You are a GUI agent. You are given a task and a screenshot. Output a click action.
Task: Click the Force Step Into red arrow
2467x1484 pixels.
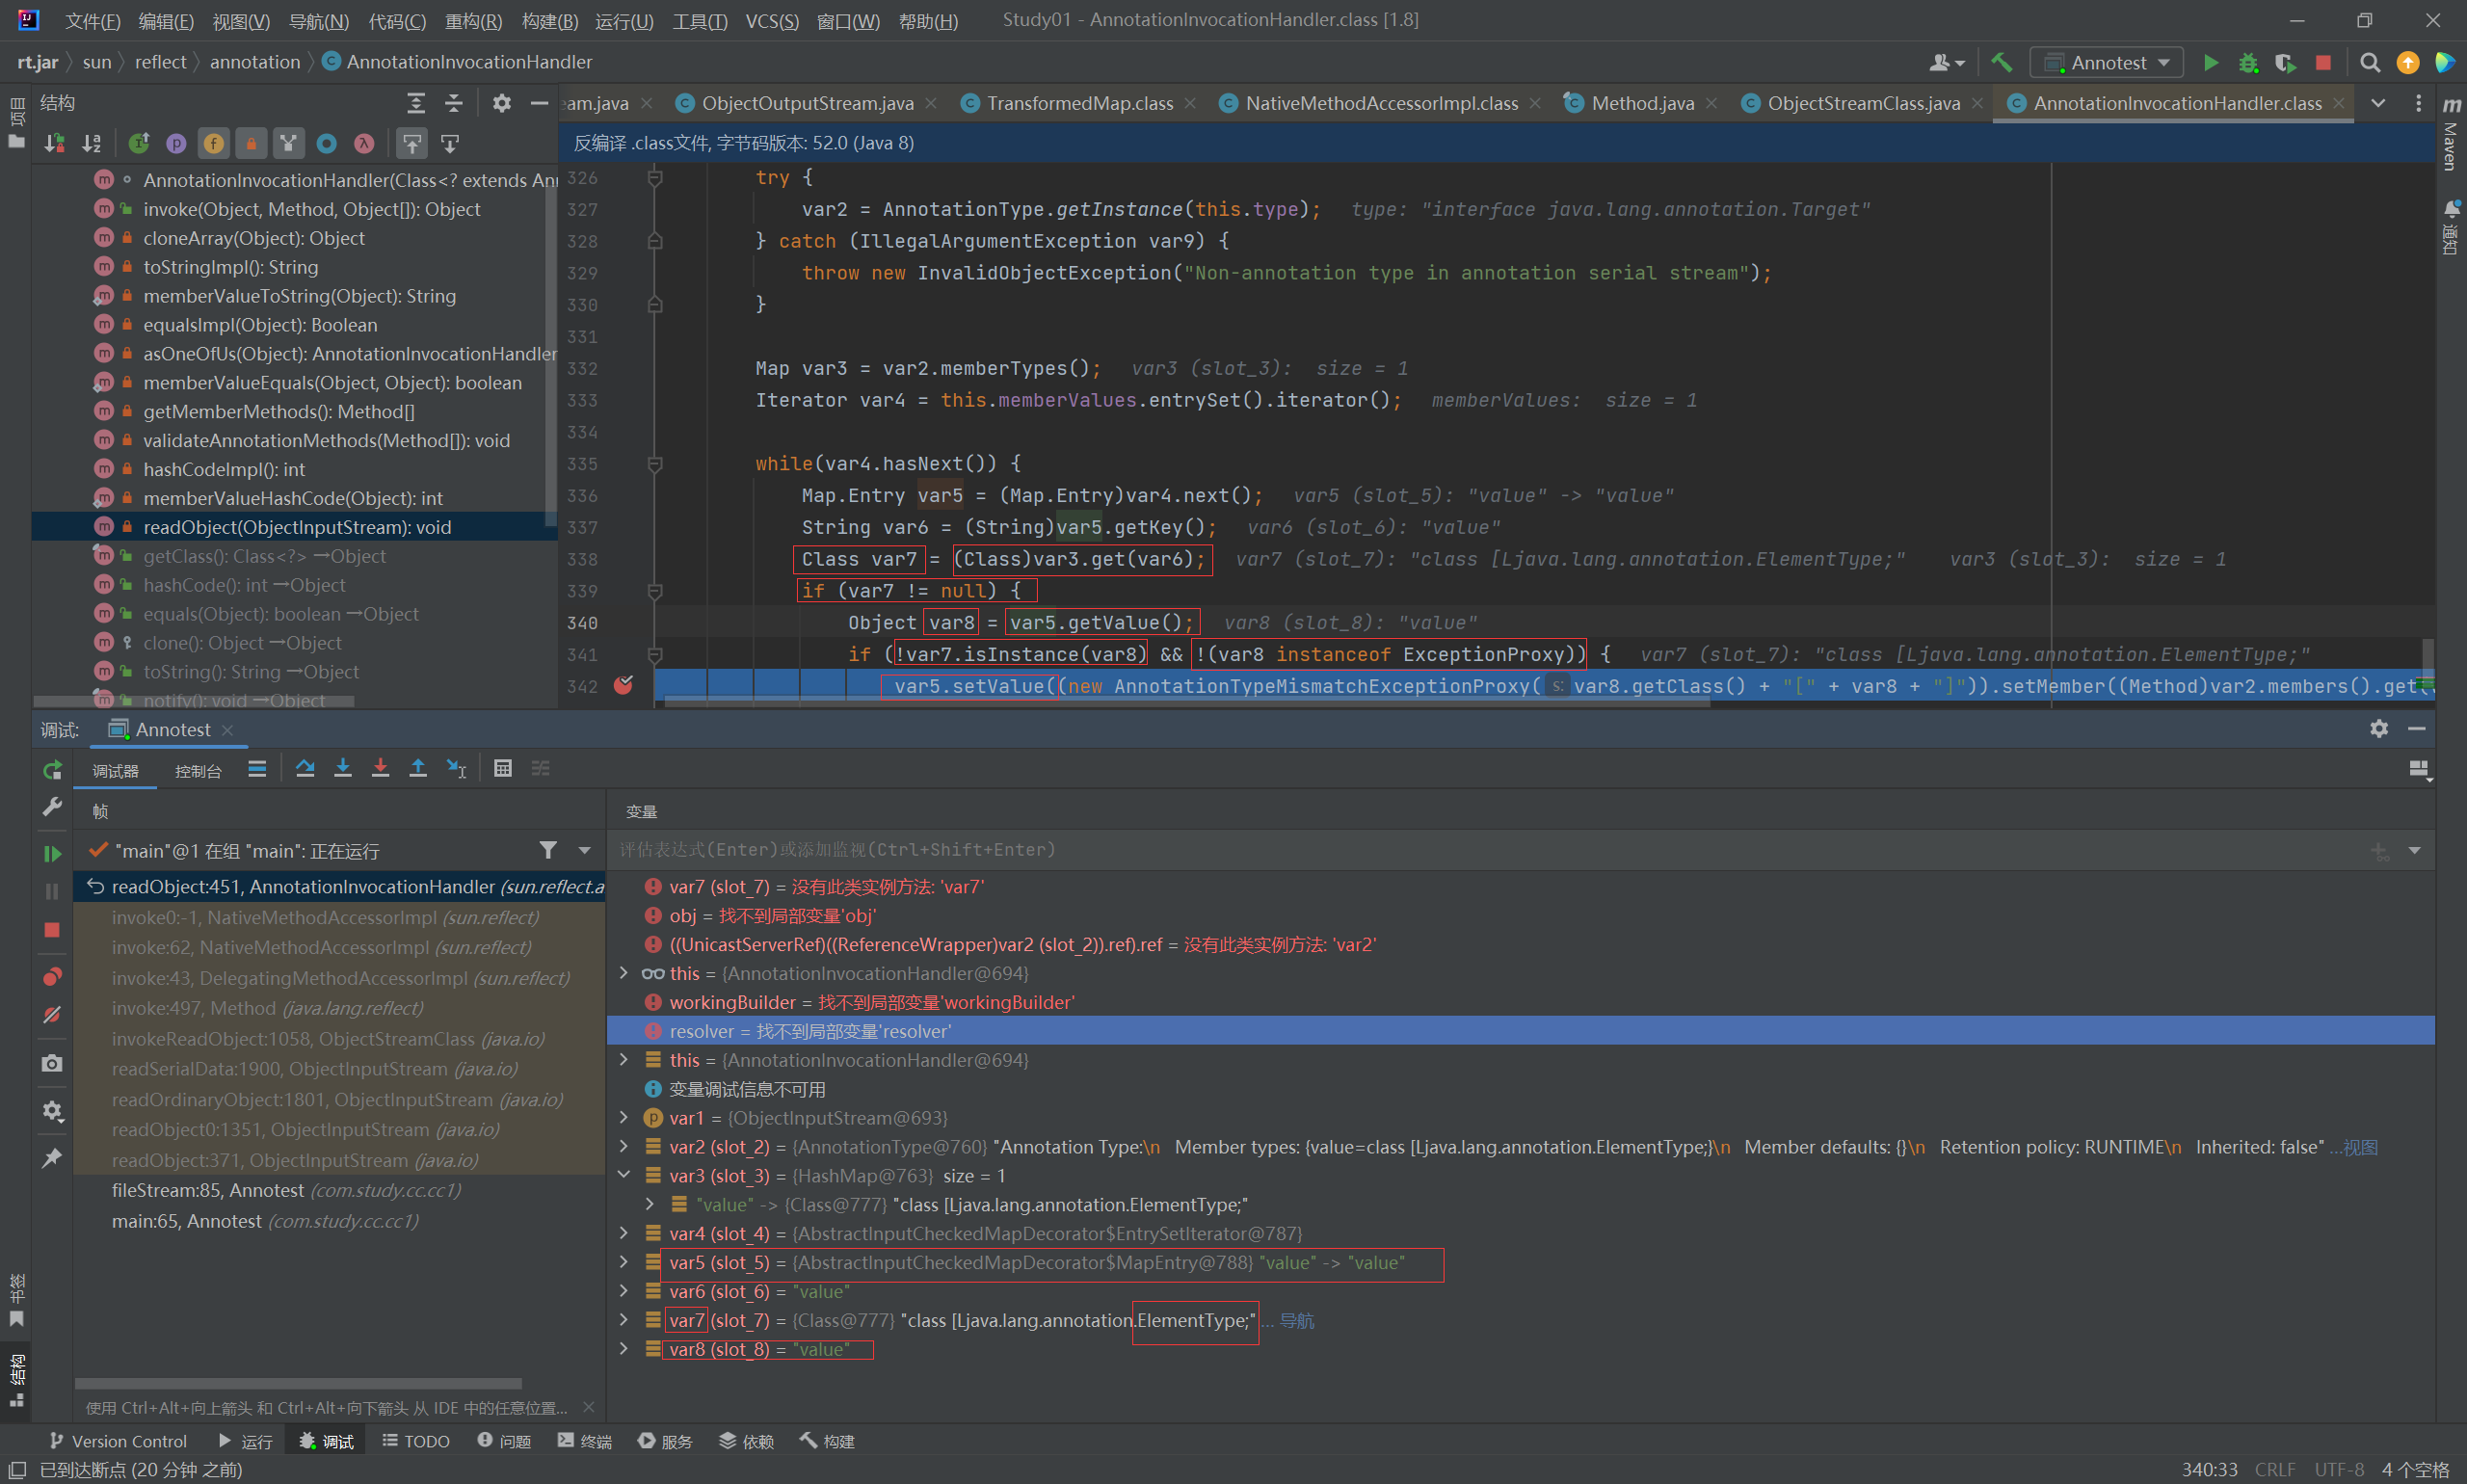pyautogui.click(x=380, y=768)
